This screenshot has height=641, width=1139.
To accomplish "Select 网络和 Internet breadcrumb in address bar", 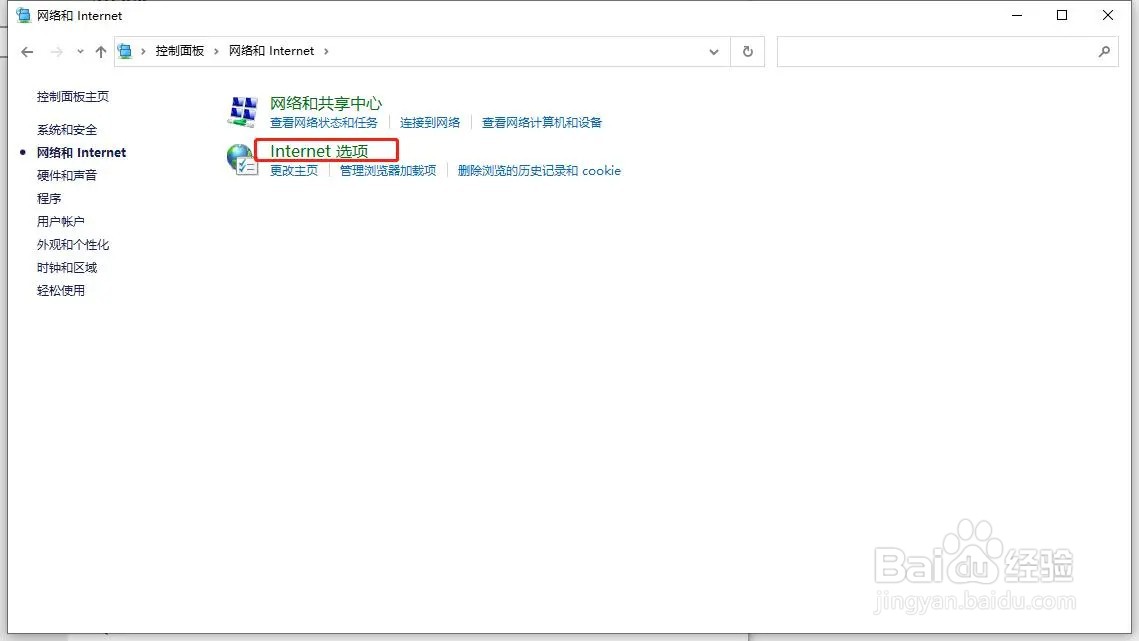I will 272,51.
